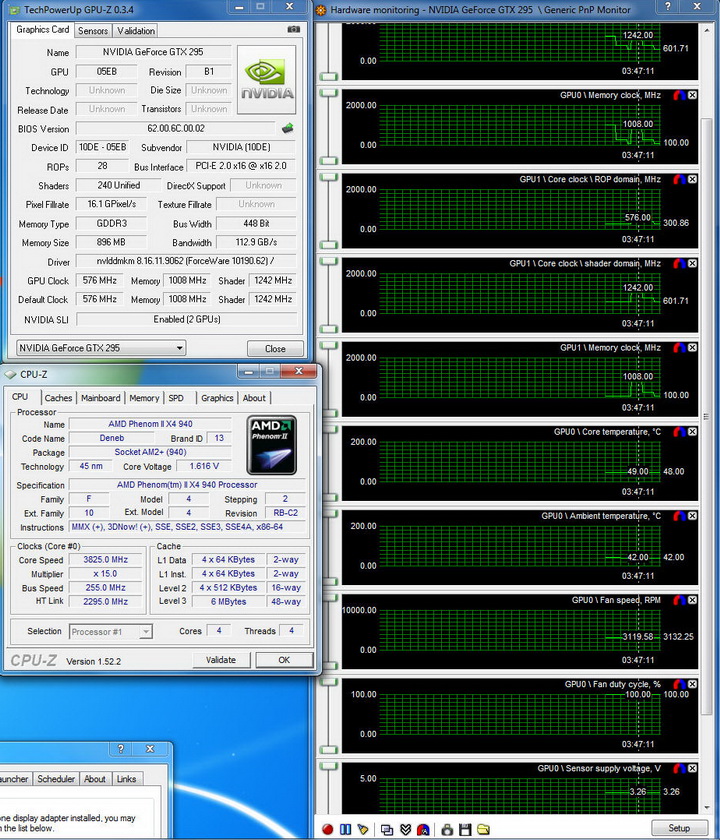Open the Mainboard tab in CPU-Z

(101, 398)
